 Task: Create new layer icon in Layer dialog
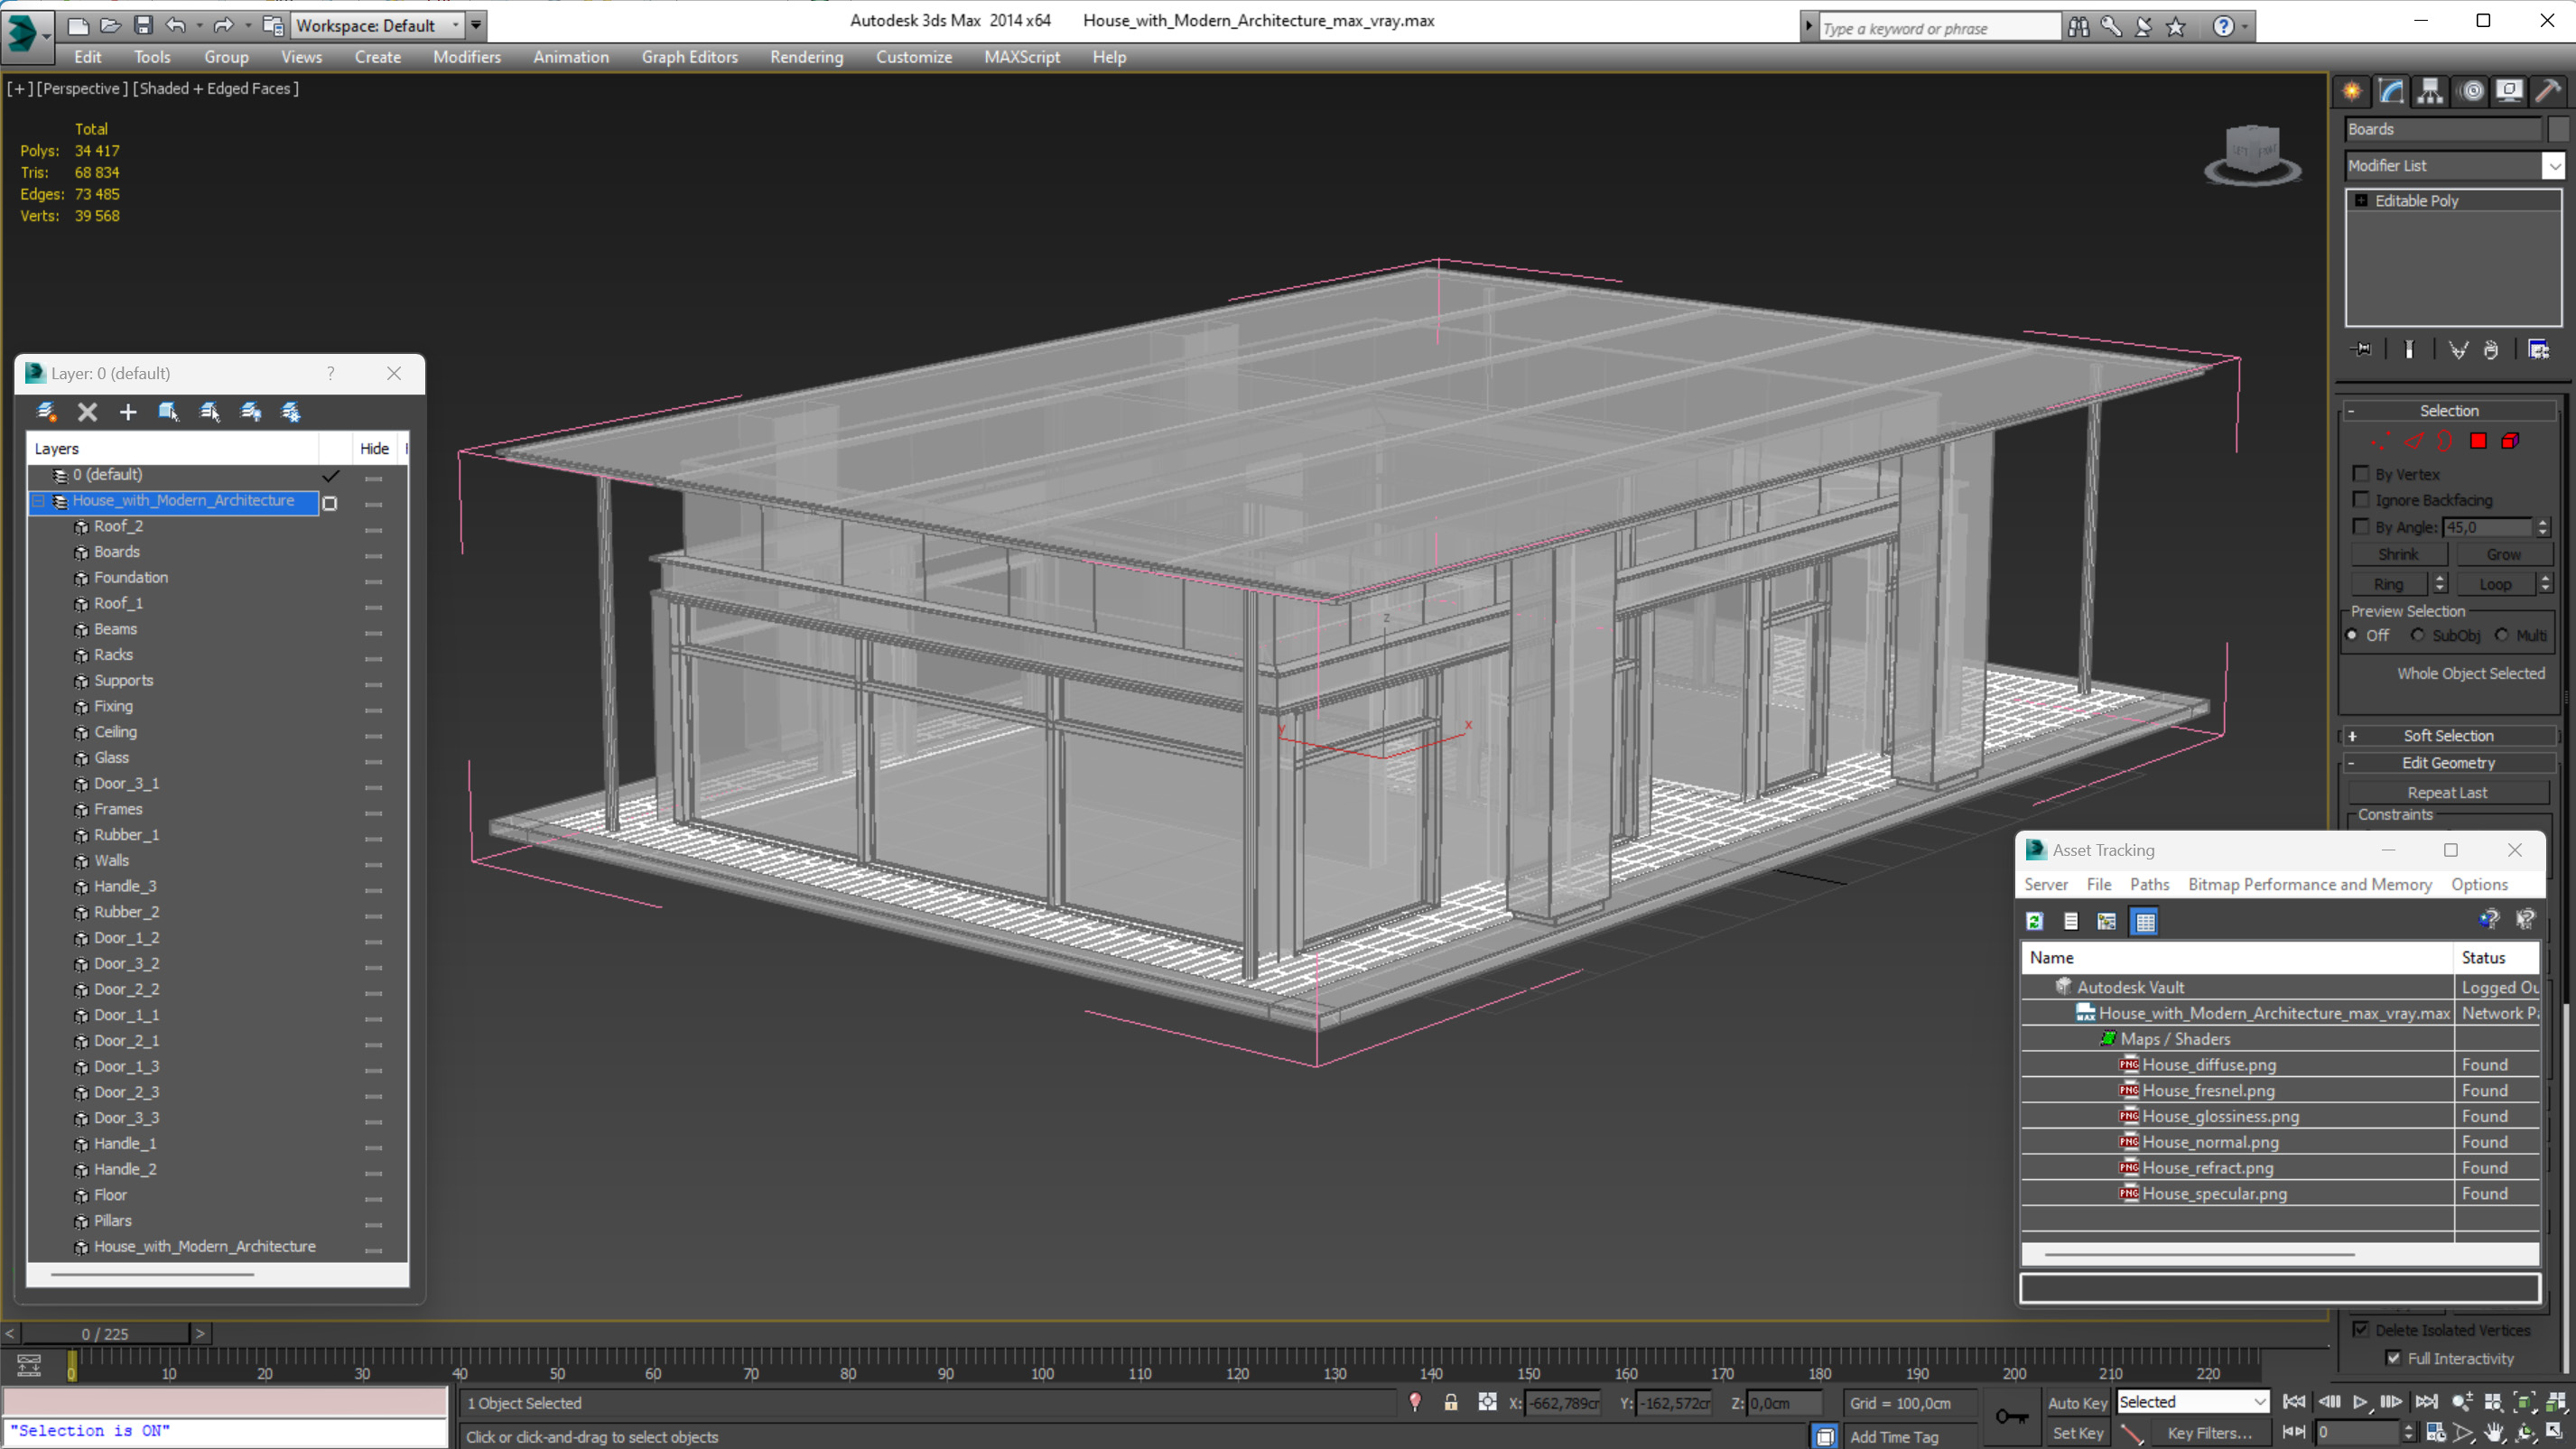(46, 412)
